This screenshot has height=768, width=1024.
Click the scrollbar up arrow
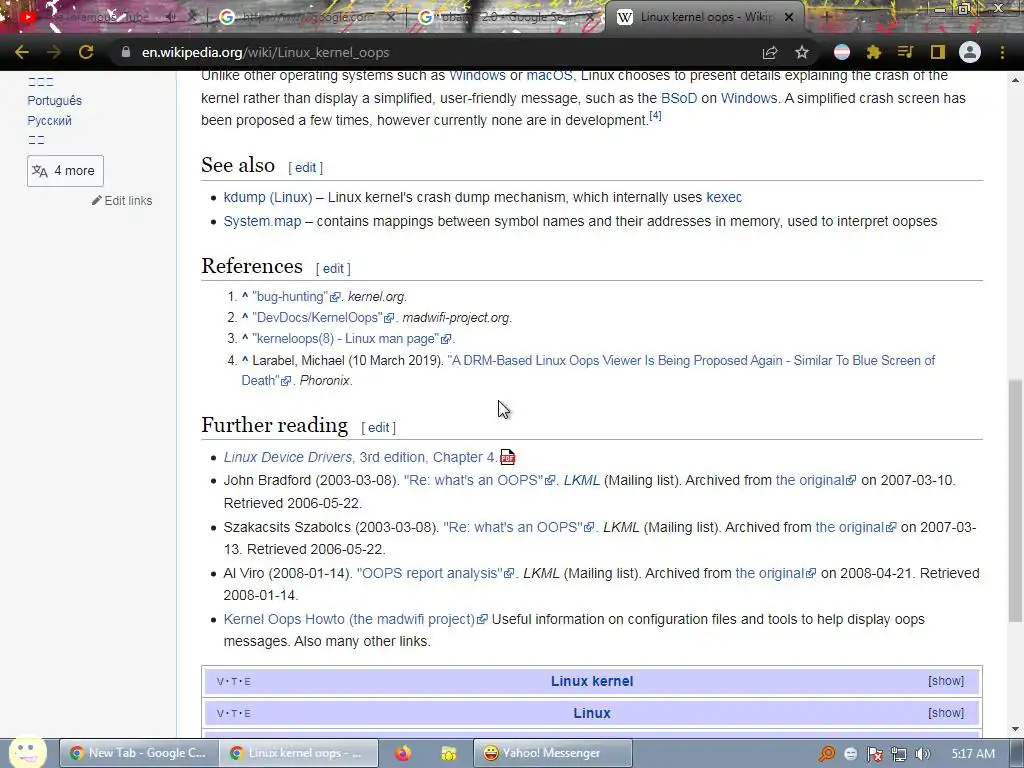click(1015, 80)
